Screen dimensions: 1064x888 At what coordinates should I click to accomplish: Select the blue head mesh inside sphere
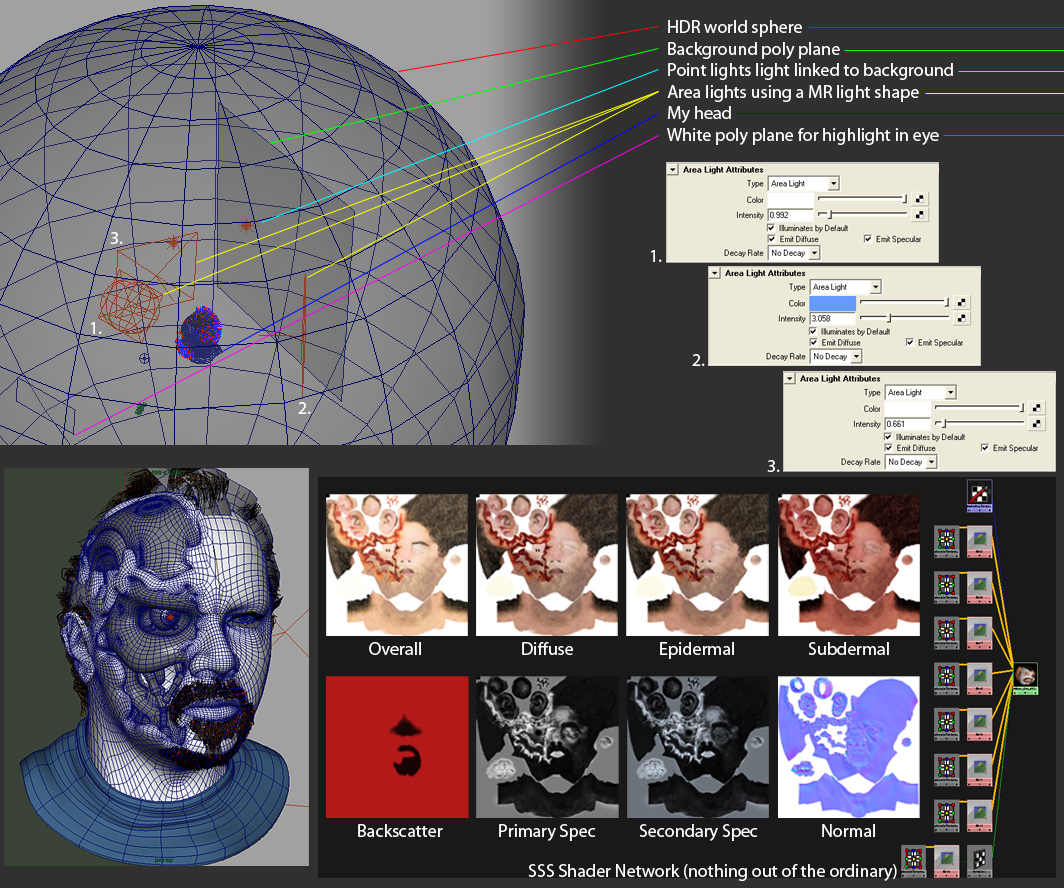point(199,335)
